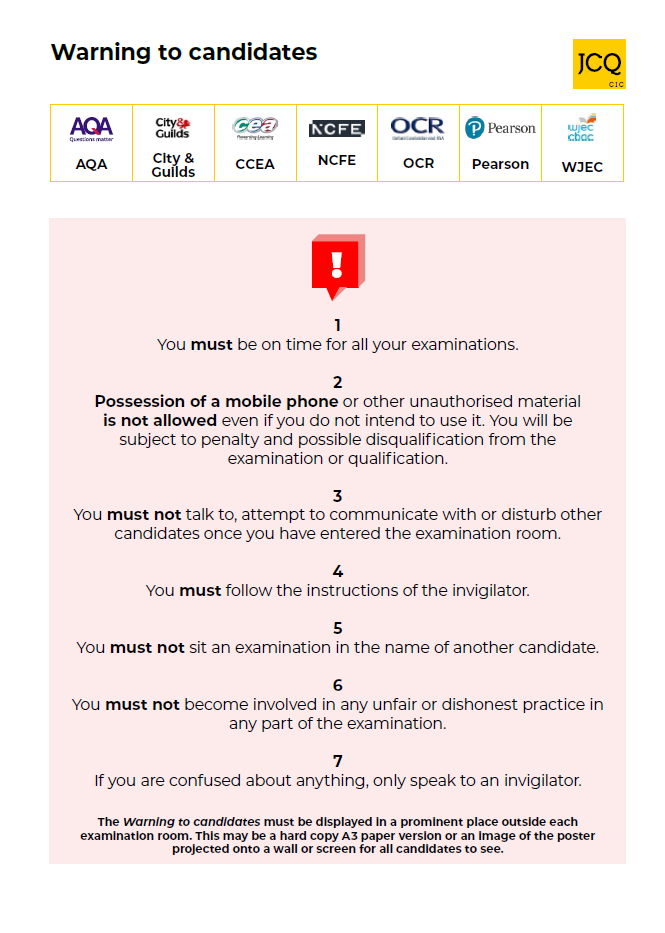Screen dimensions: 665x933
Task: Click the Pearson text label
Action: coord(500,164)
